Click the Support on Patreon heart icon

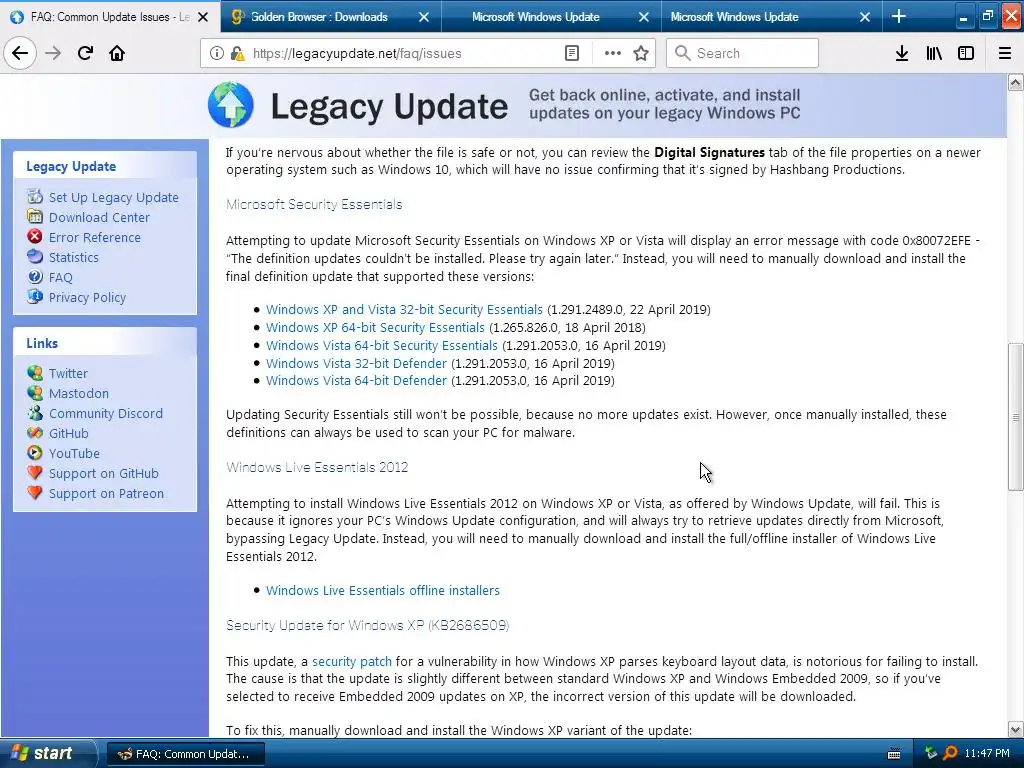pyautogui.click(x=35, y=493)
